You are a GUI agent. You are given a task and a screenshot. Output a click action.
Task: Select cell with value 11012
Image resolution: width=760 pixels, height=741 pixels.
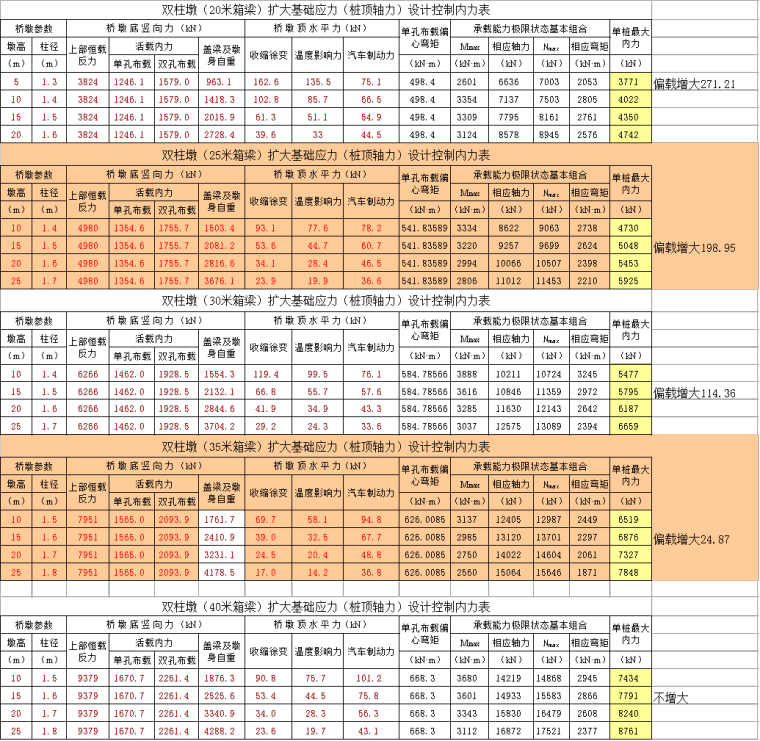[x=507, y=282]
